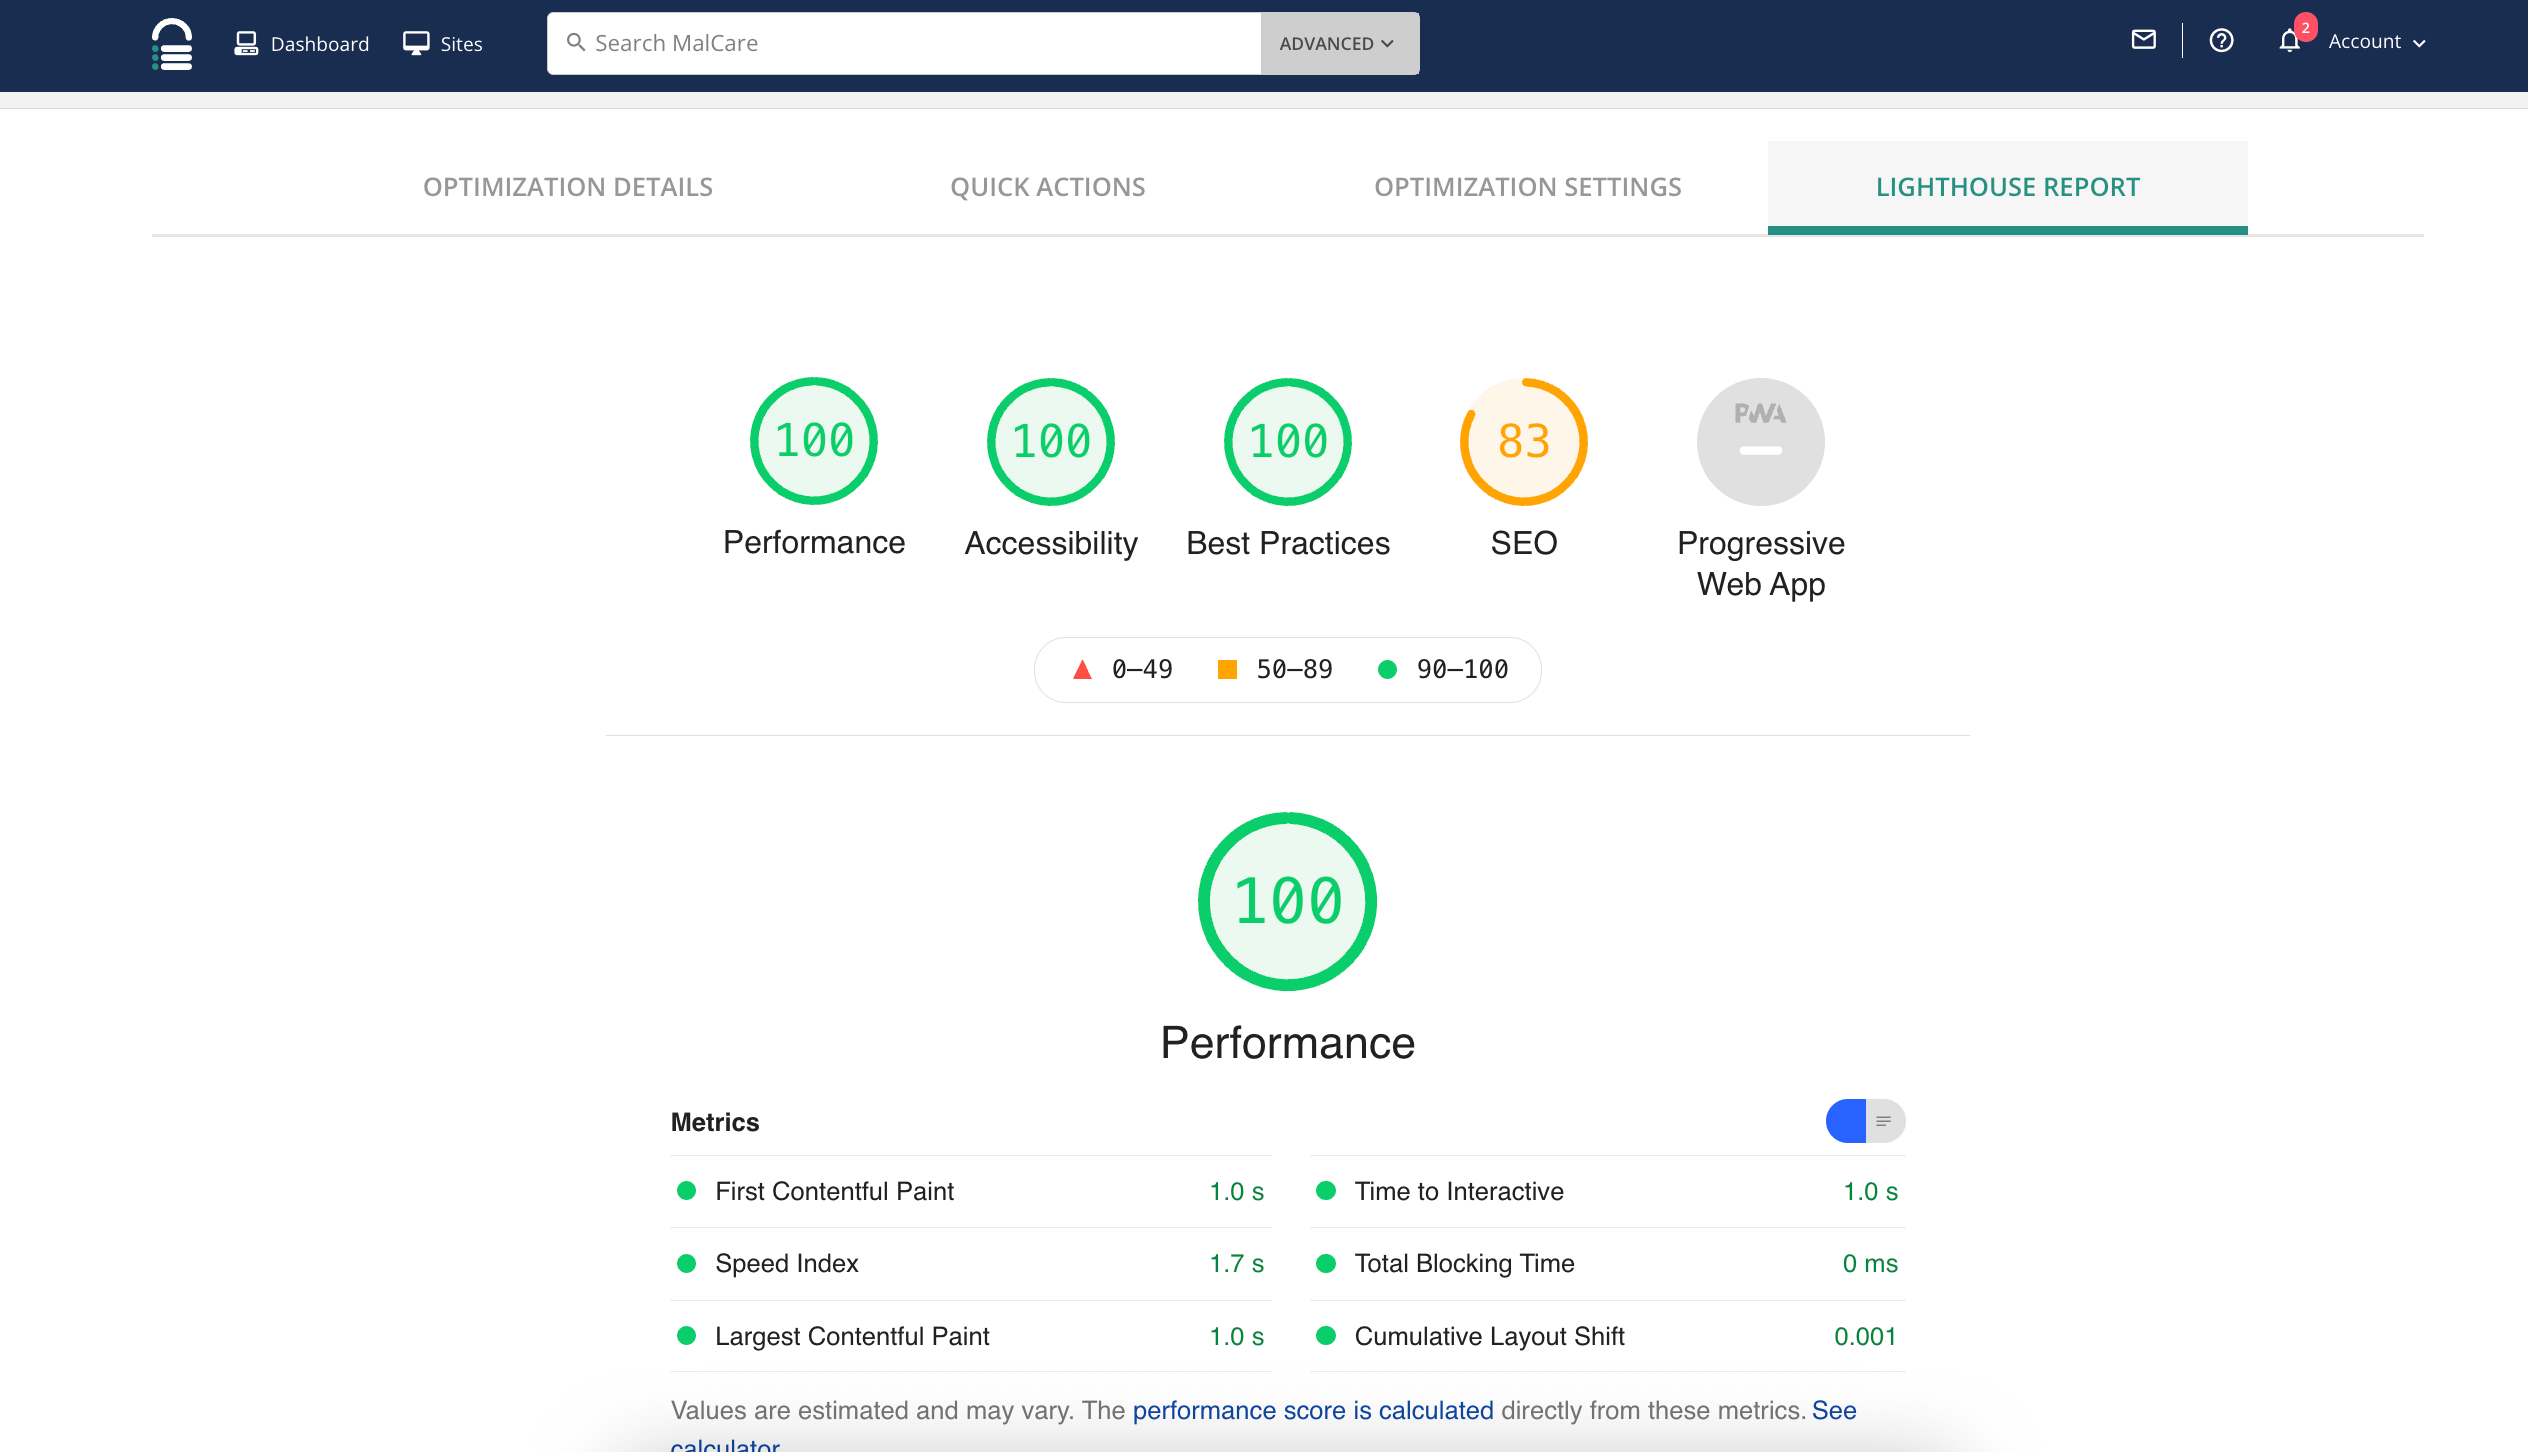Click the SEO score 83 gauge
Viewport: 2528px width, 1452px height.
click(x=1523, y=441)
